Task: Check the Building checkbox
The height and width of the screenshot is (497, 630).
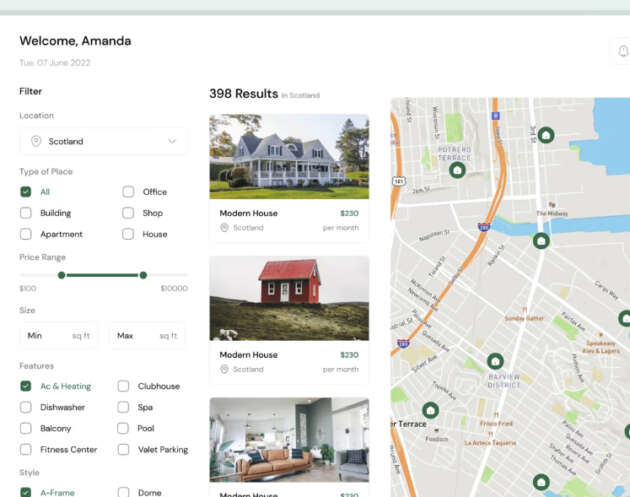Action: tap(26, 213)
